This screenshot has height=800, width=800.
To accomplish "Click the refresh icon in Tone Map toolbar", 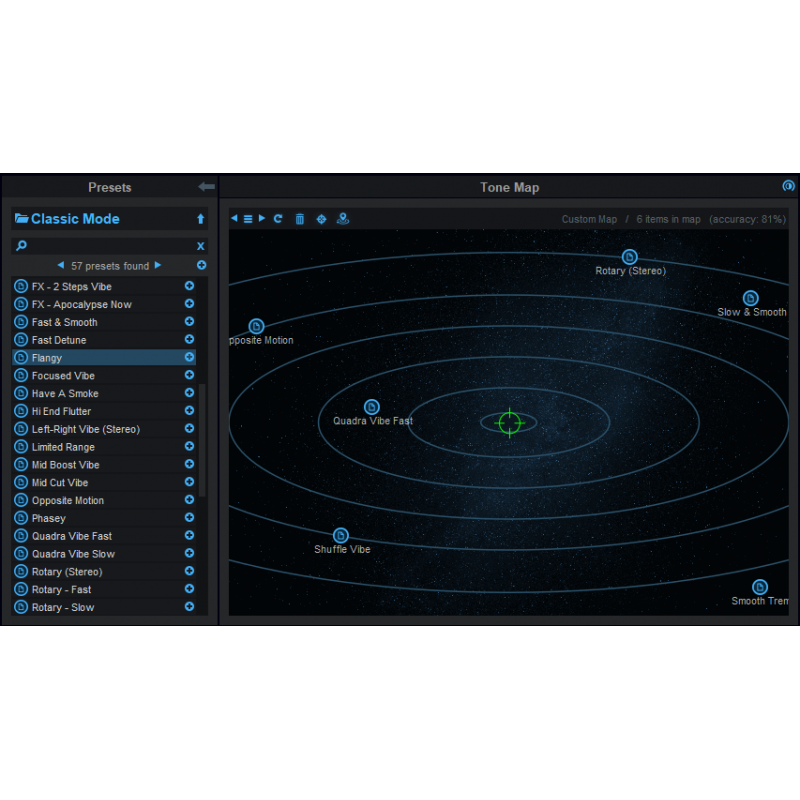I will (x=278, y=219).
